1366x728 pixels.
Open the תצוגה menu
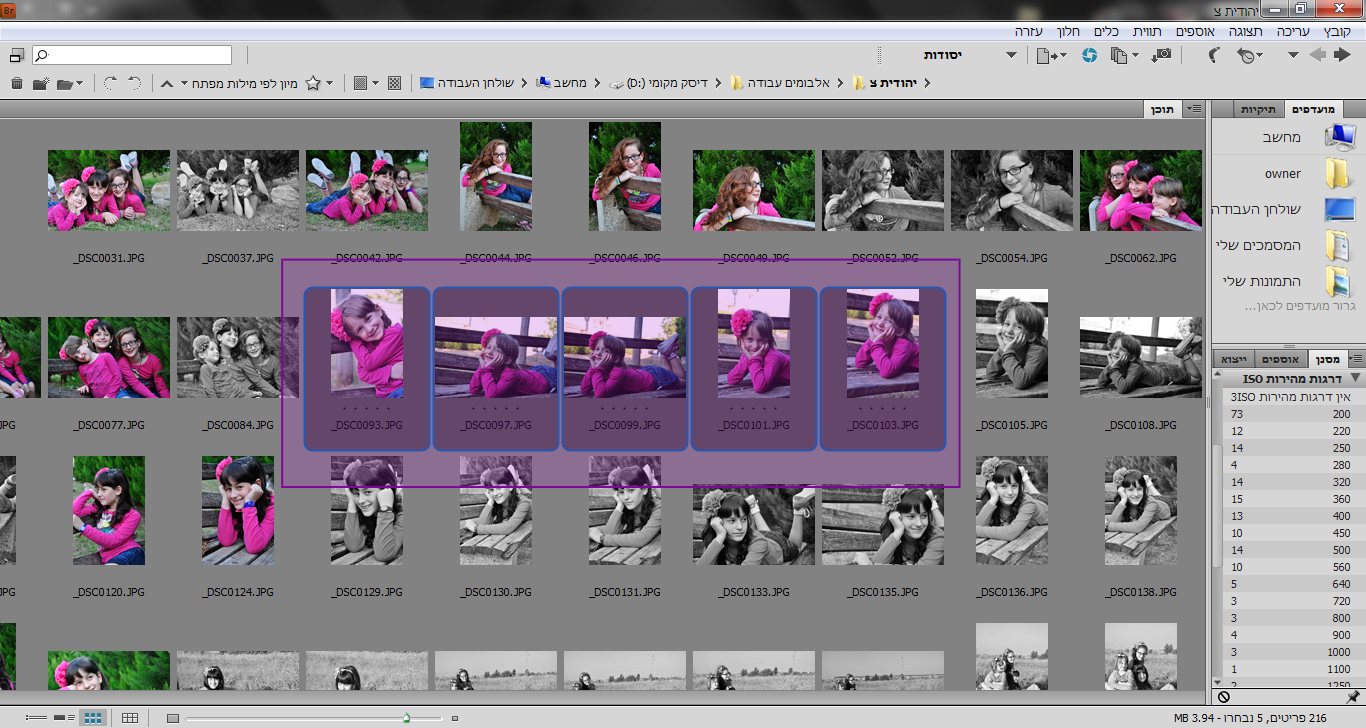tap(1245, 32)
